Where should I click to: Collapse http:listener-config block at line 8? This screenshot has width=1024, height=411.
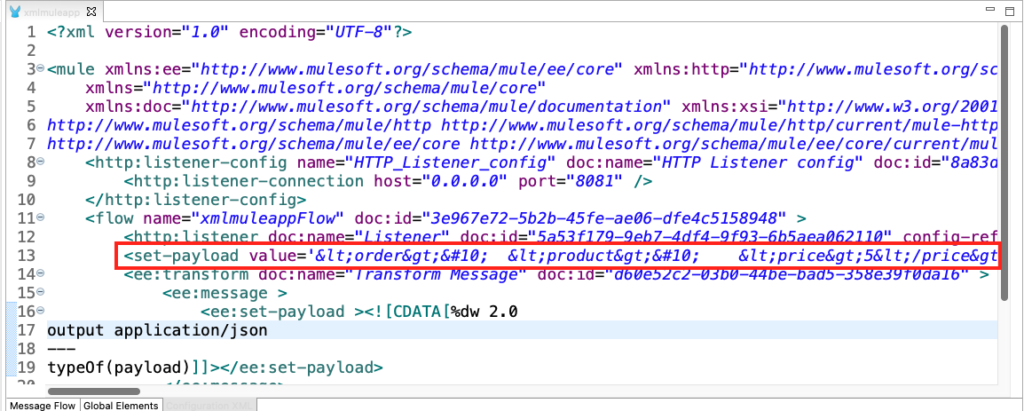tap(39, 162)
